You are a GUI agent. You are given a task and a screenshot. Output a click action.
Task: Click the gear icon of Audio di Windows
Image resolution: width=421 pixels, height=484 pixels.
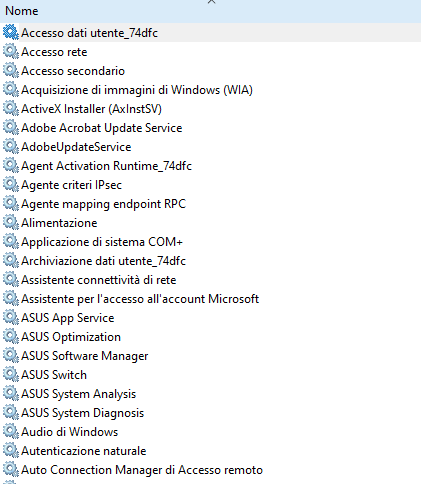[11, 432]
